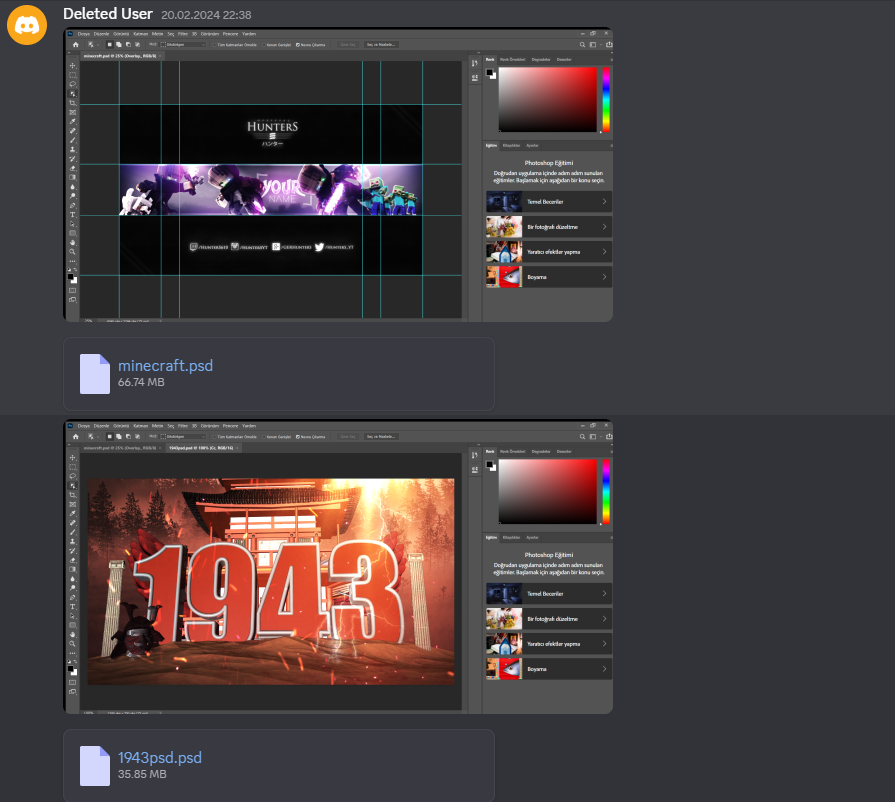The image size is (895, 802).
Task: Select the Crop tool in the 1943 screenshot
Action: [72, 495]
